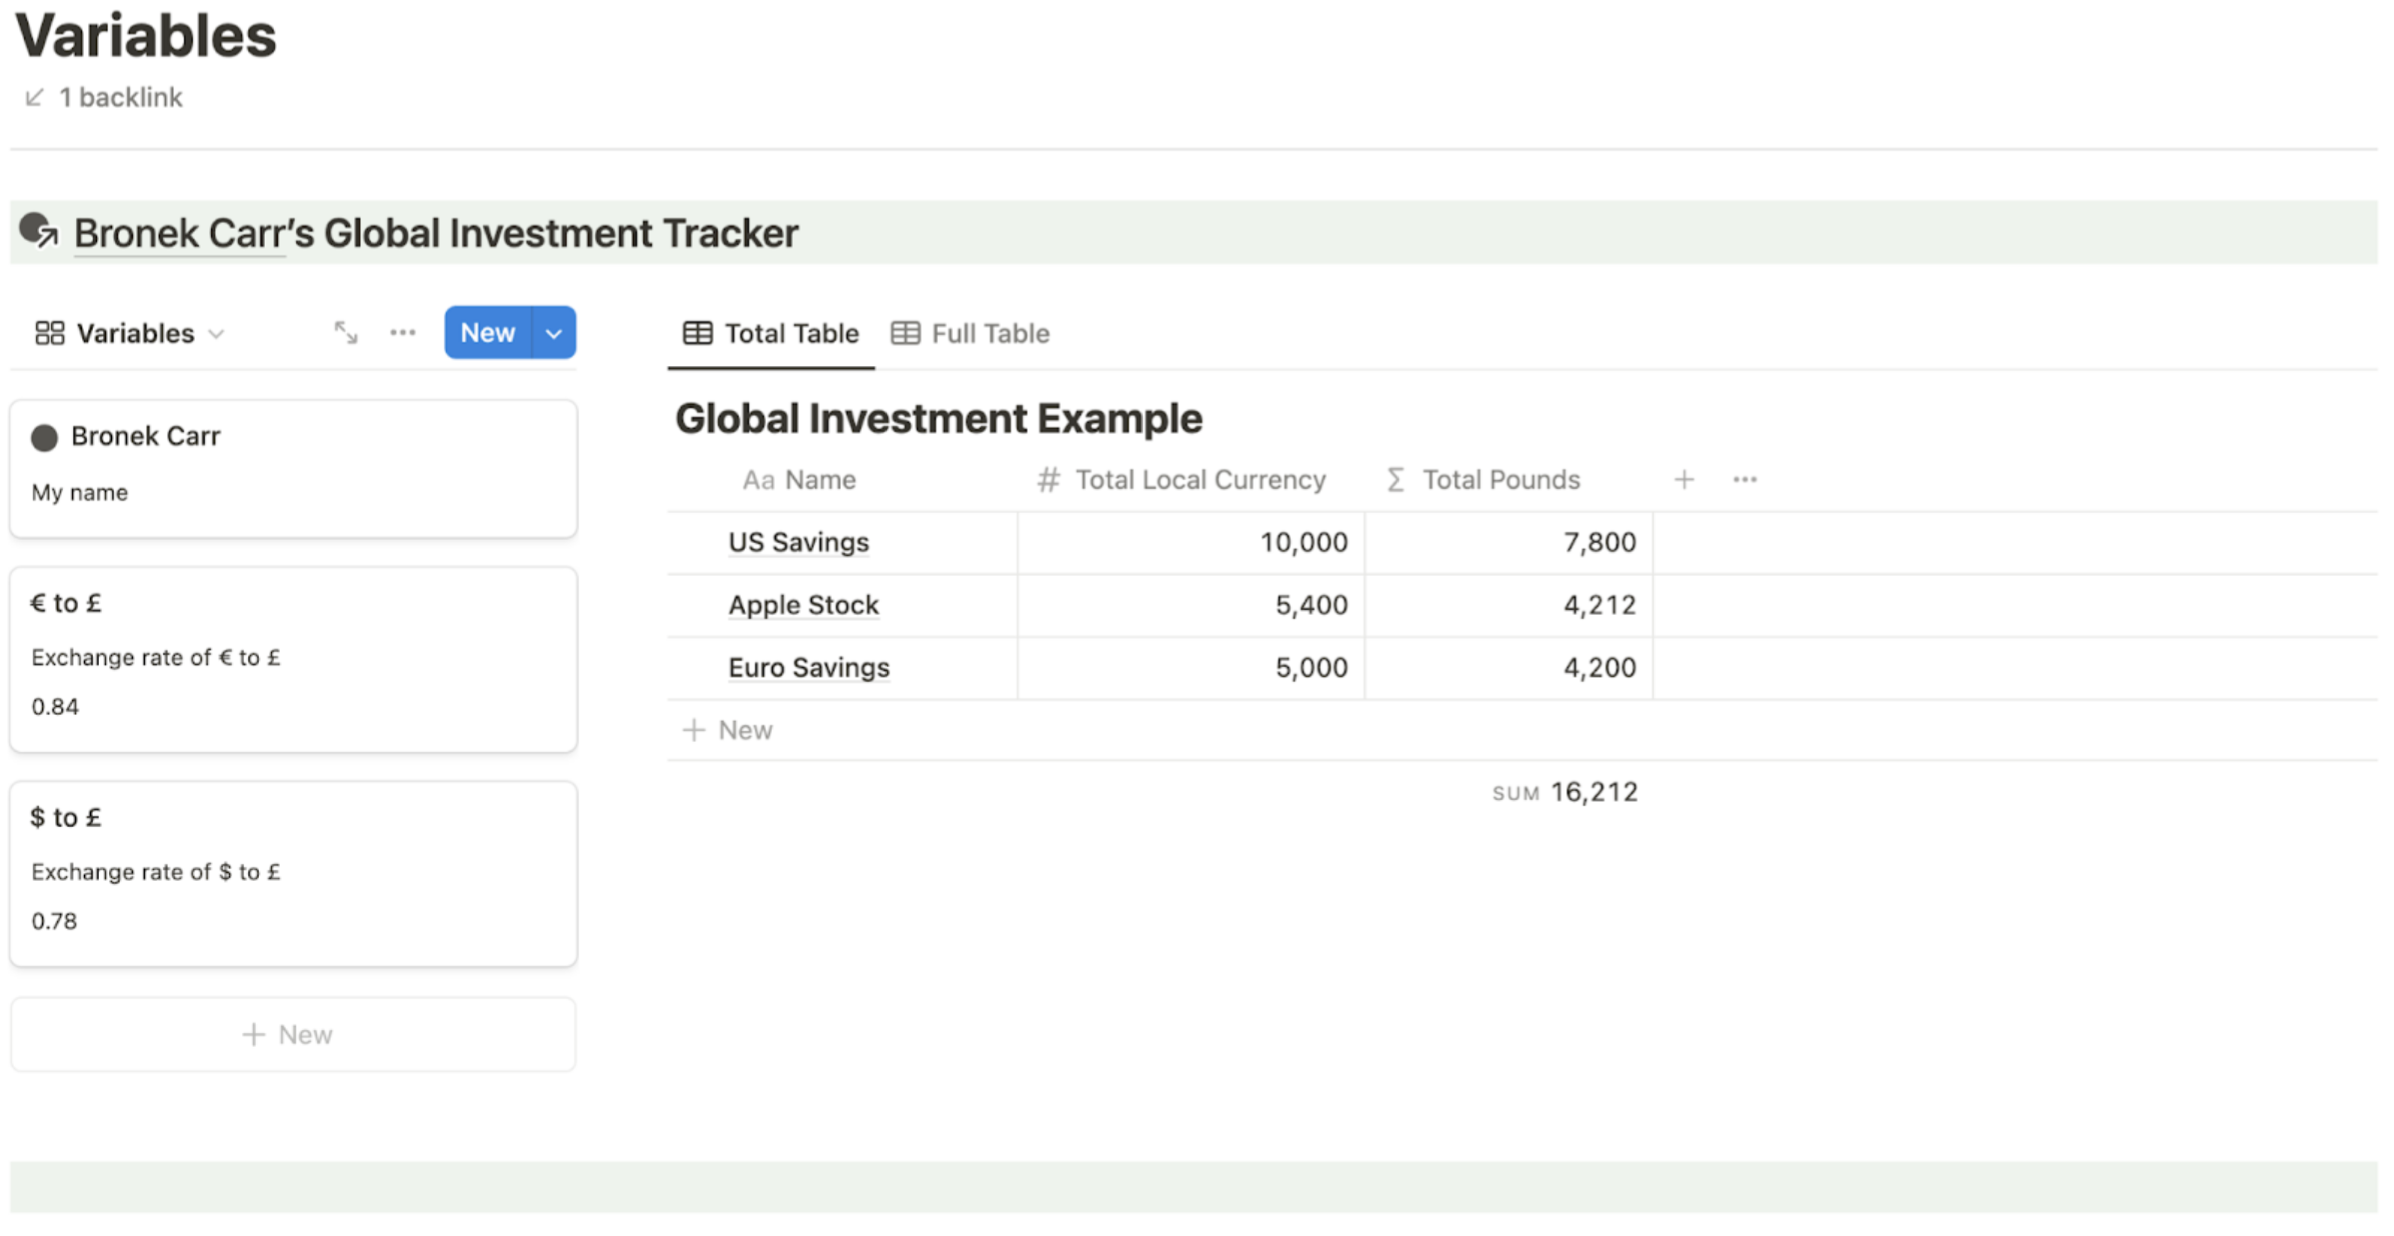Open the three-dot options menu for Variables view
The image size is (2394, 1236).
click(x=402, y=332)
